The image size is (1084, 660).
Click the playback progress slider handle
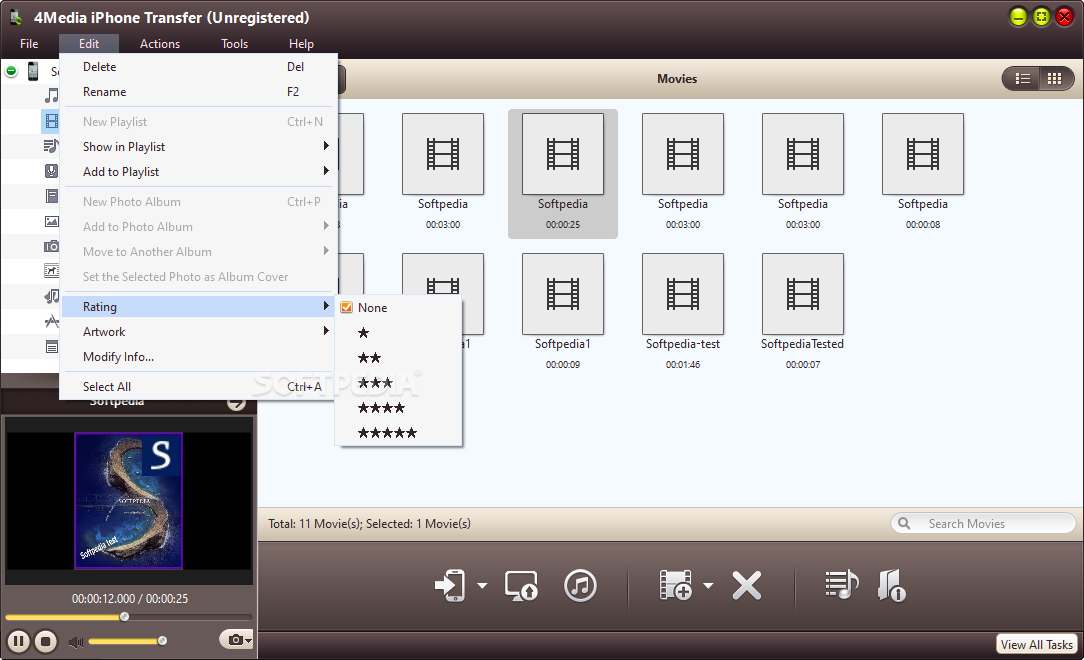[124, 616]
